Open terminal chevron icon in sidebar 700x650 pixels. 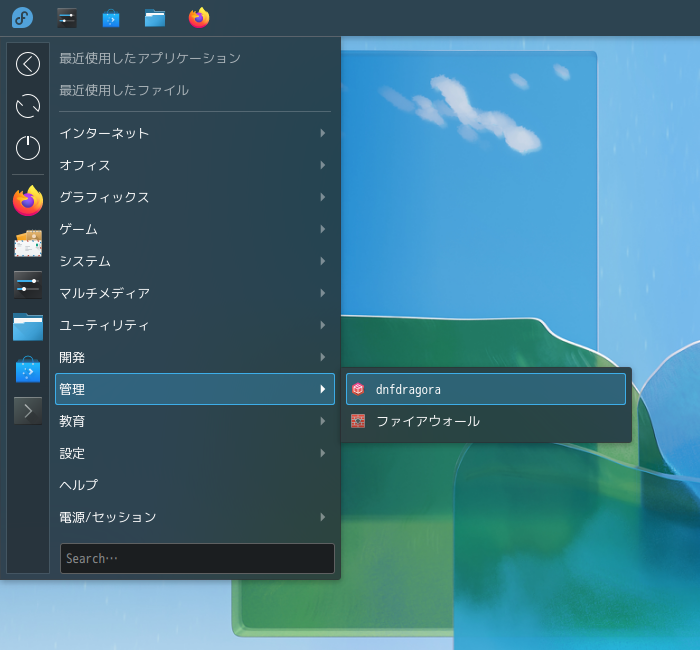point(28,411)
